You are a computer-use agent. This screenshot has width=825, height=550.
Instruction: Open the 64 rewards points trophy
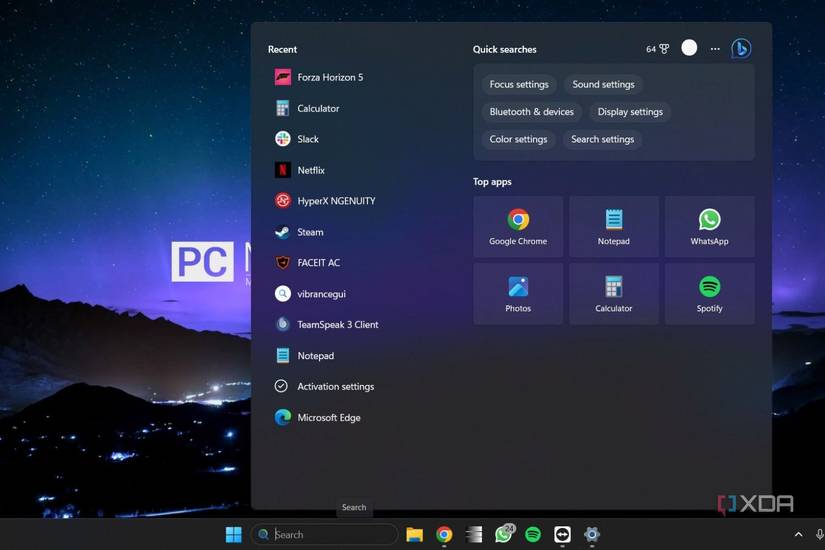point(658,49)
